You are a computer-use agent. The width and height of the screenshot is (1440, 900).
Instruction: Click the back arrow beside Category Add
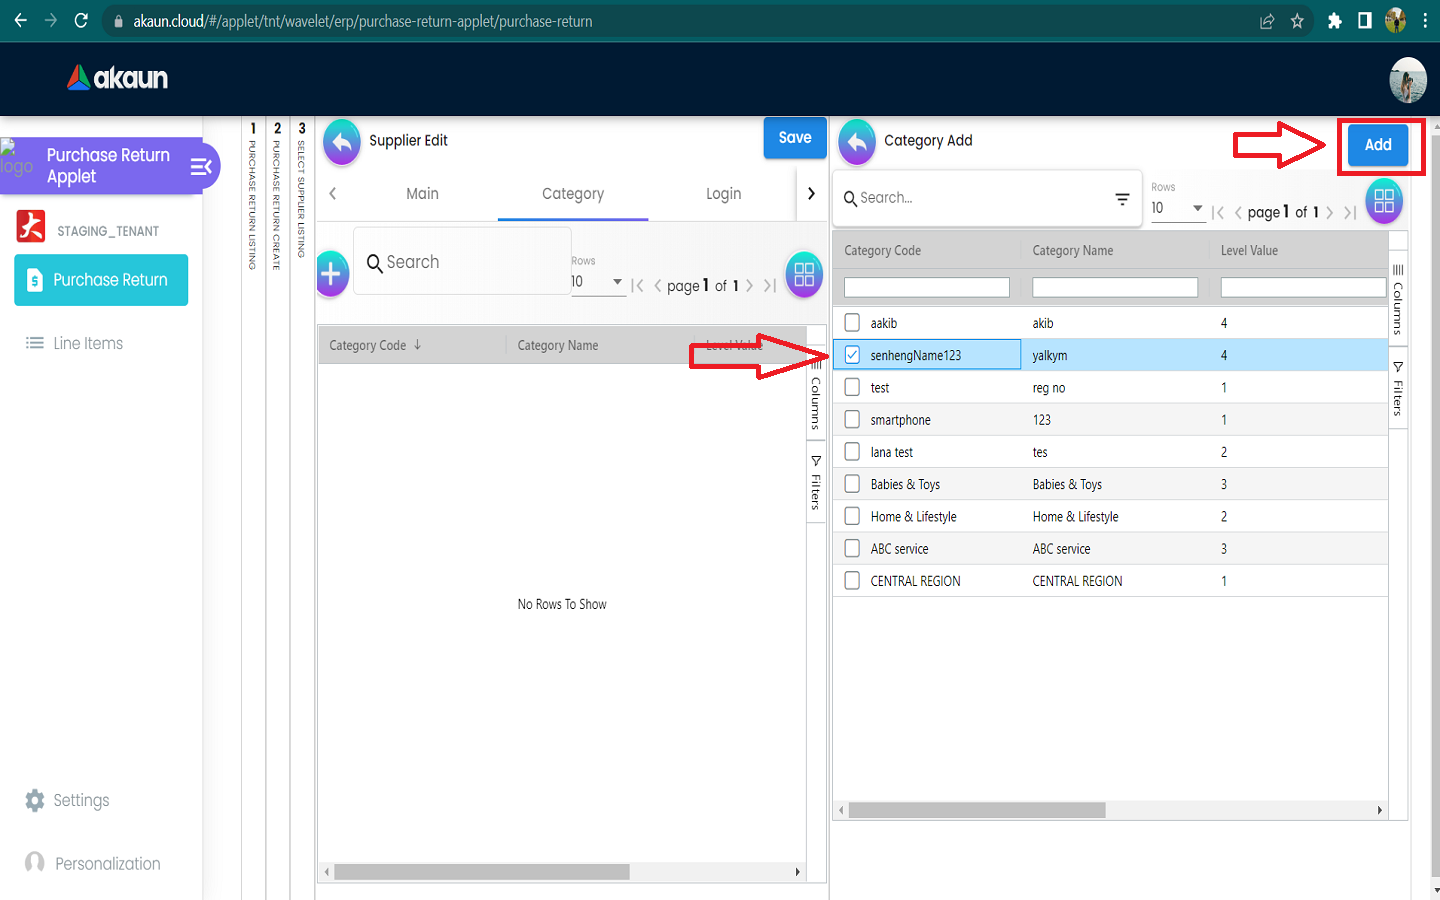(857, 142)
